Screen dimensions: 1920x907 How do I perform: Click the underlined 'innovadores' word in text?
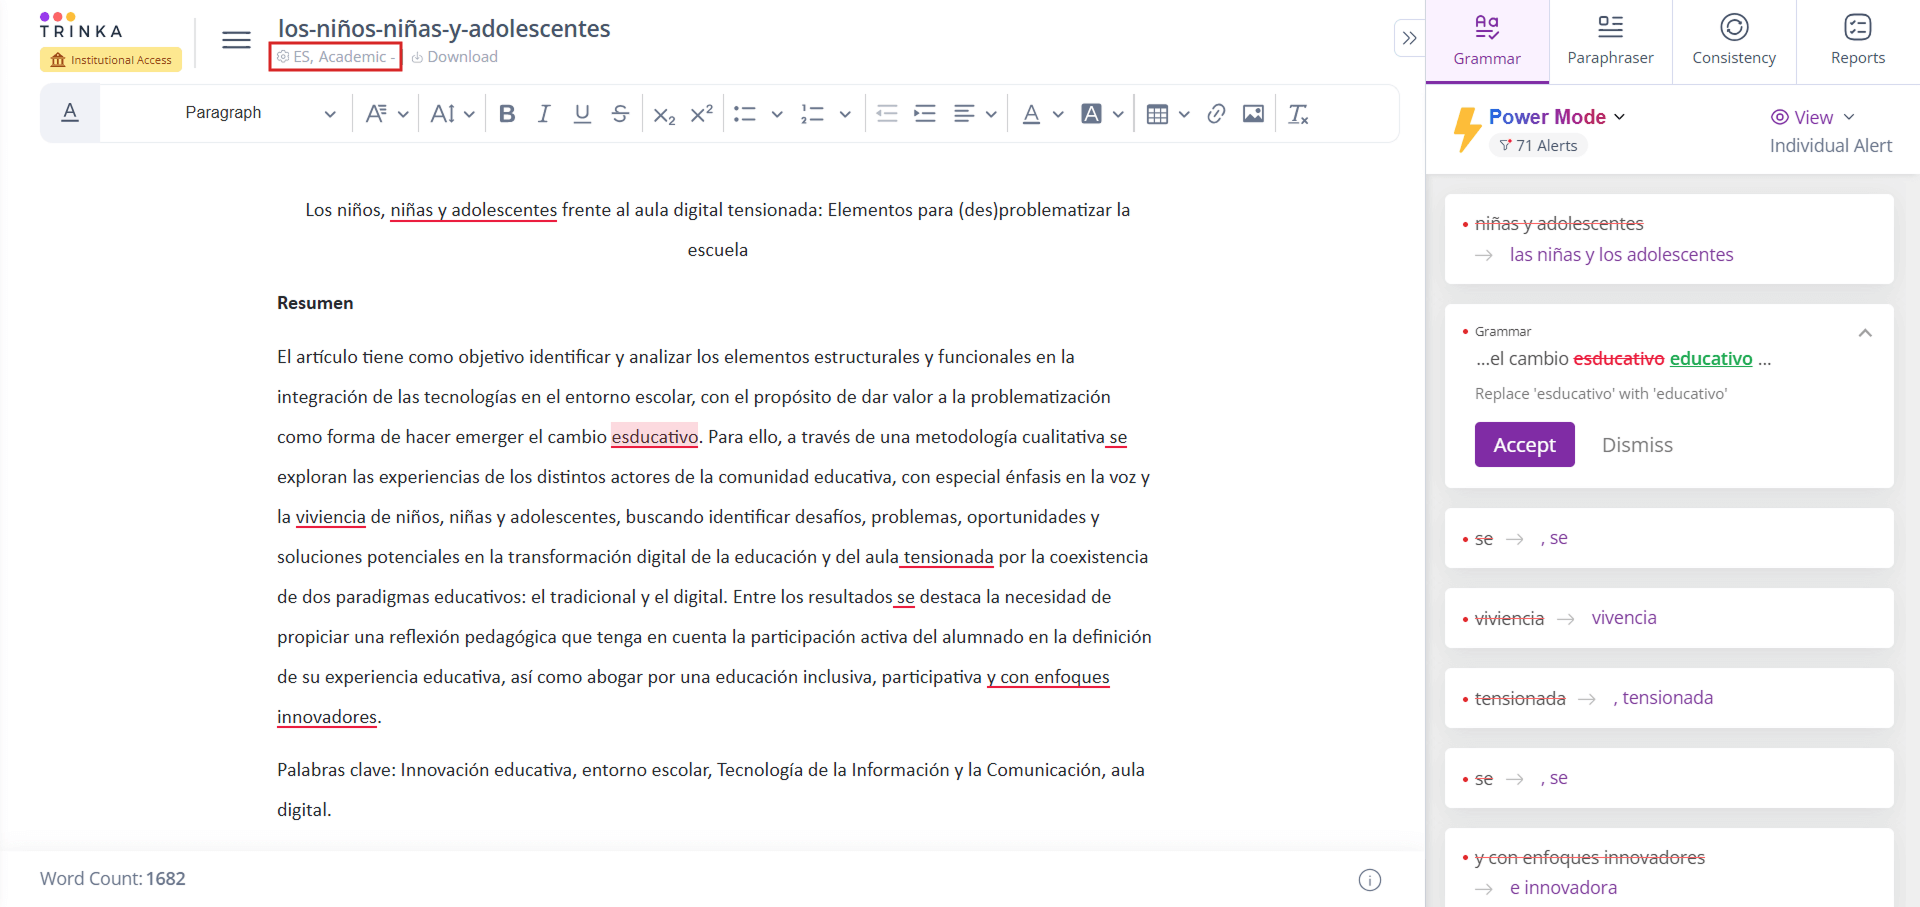click(x=327, y=717)
